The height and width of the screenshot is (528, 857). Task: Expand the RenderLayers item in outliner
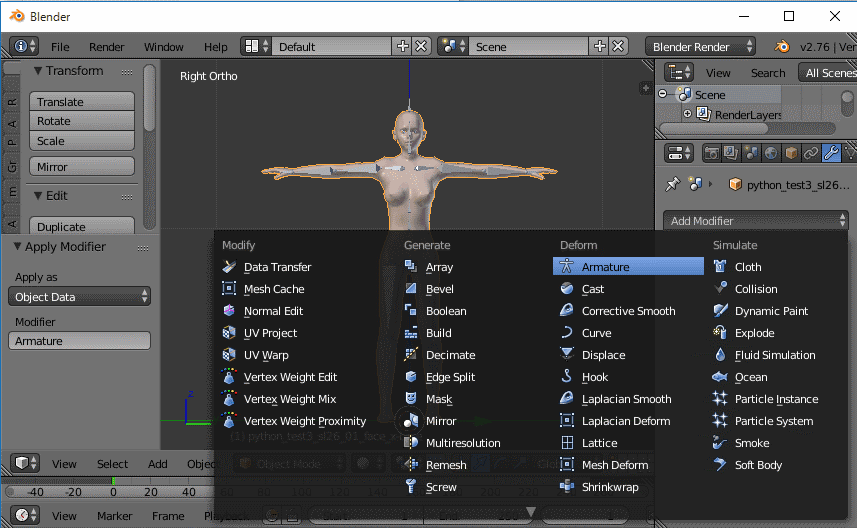click(x=688, y=114)
